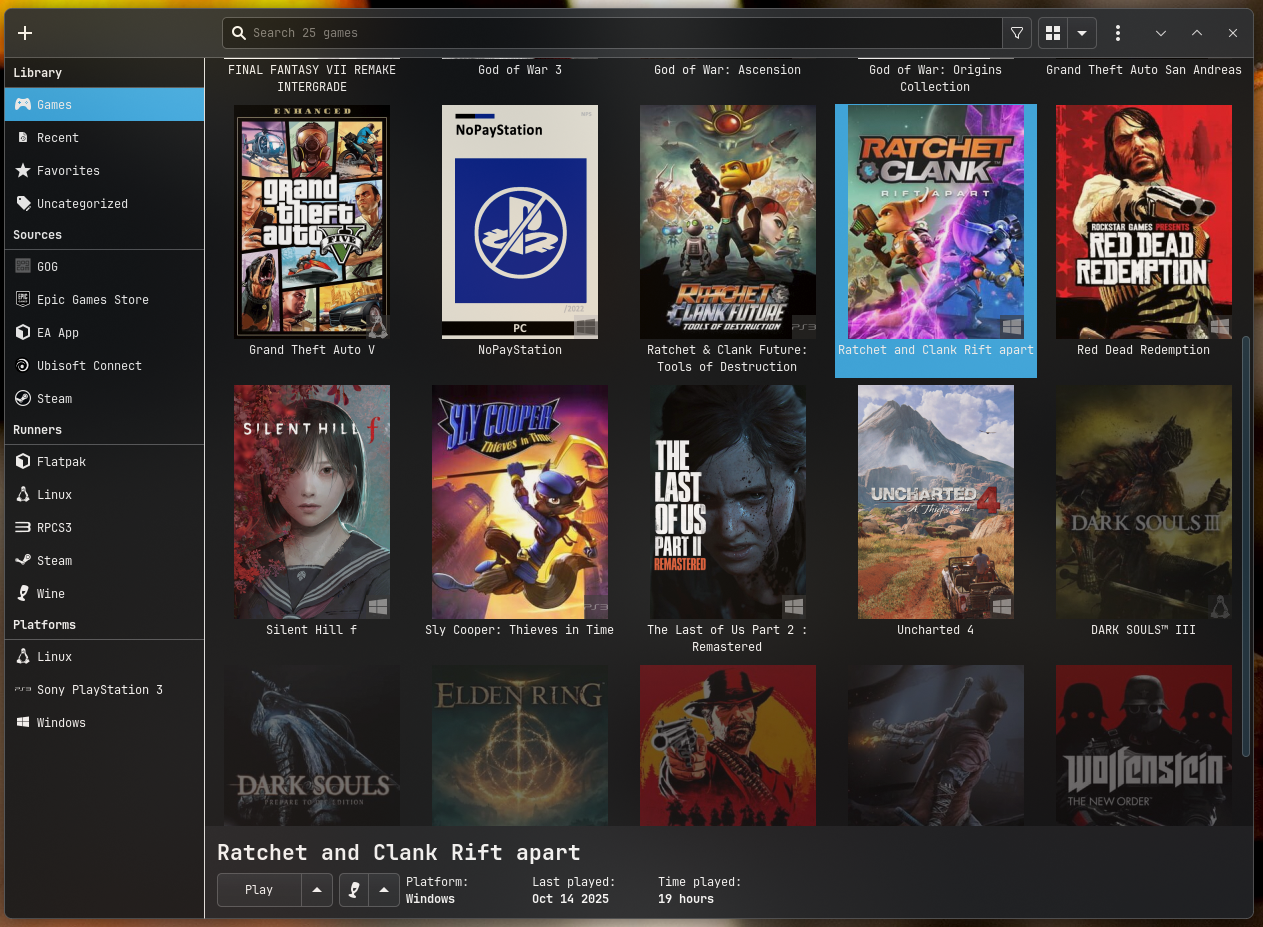Click the EA App icon
1263x927 pixels.
click(23, 332)
